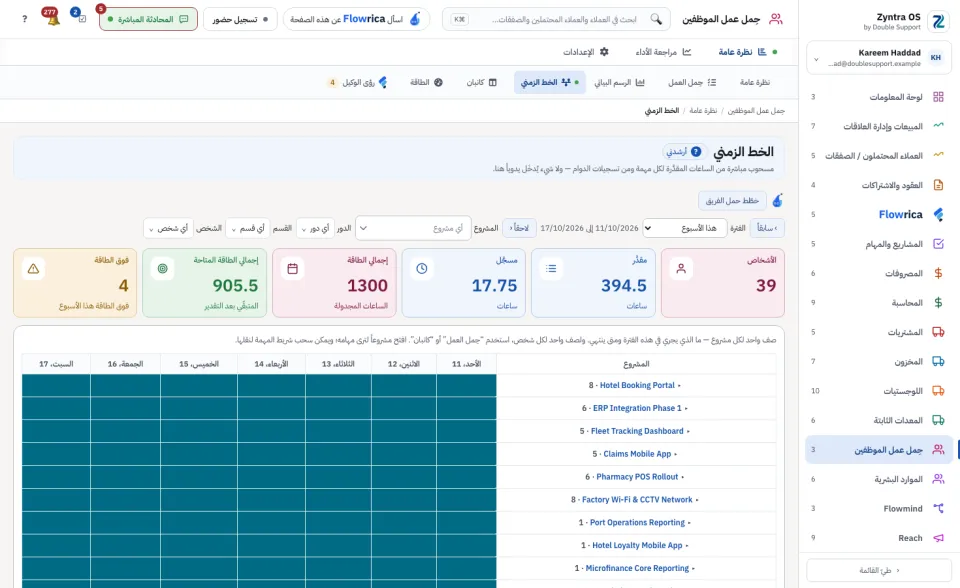This screenshot has width=960, height=588.
Task: Click the calendar icon on إجمالي الطاقة card
Action: tap(293, 268)
